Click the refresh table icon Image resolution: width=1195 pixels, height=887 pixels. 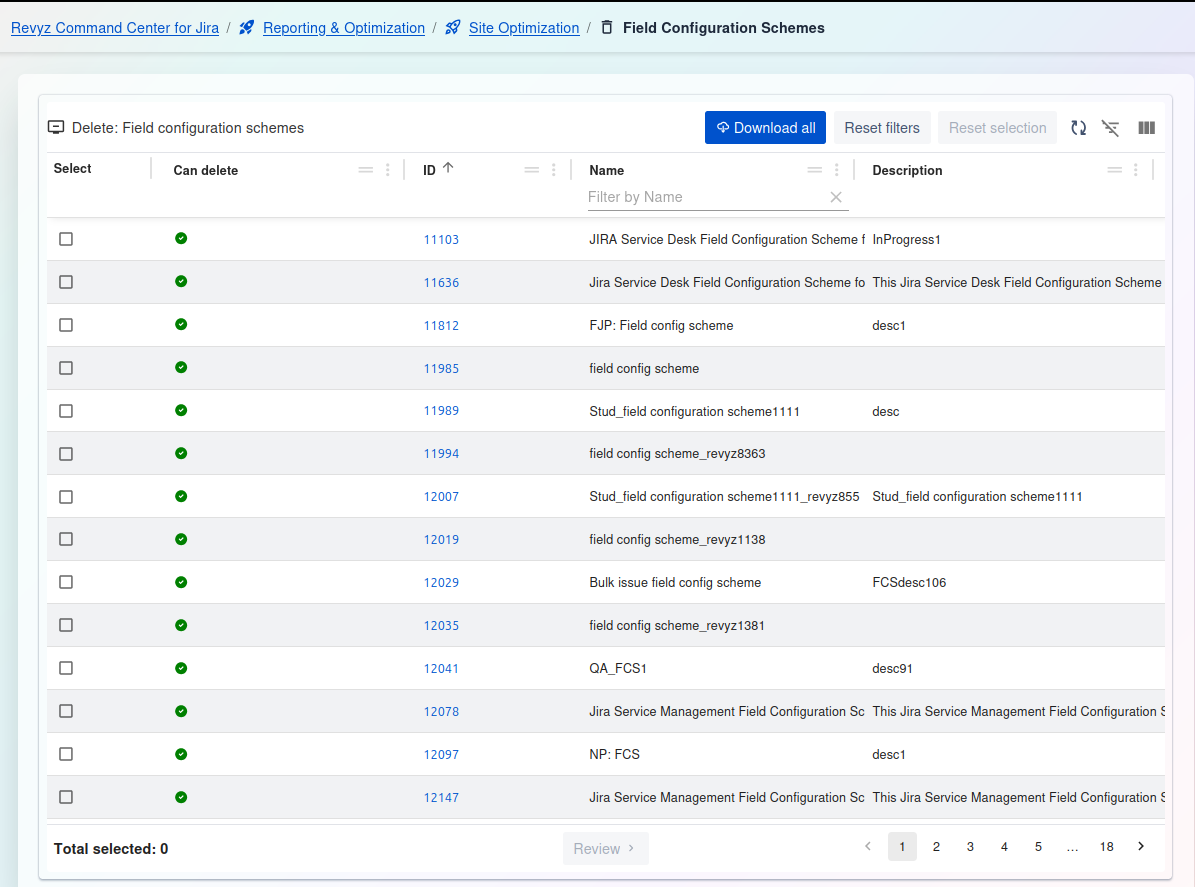coord(1078,128)
